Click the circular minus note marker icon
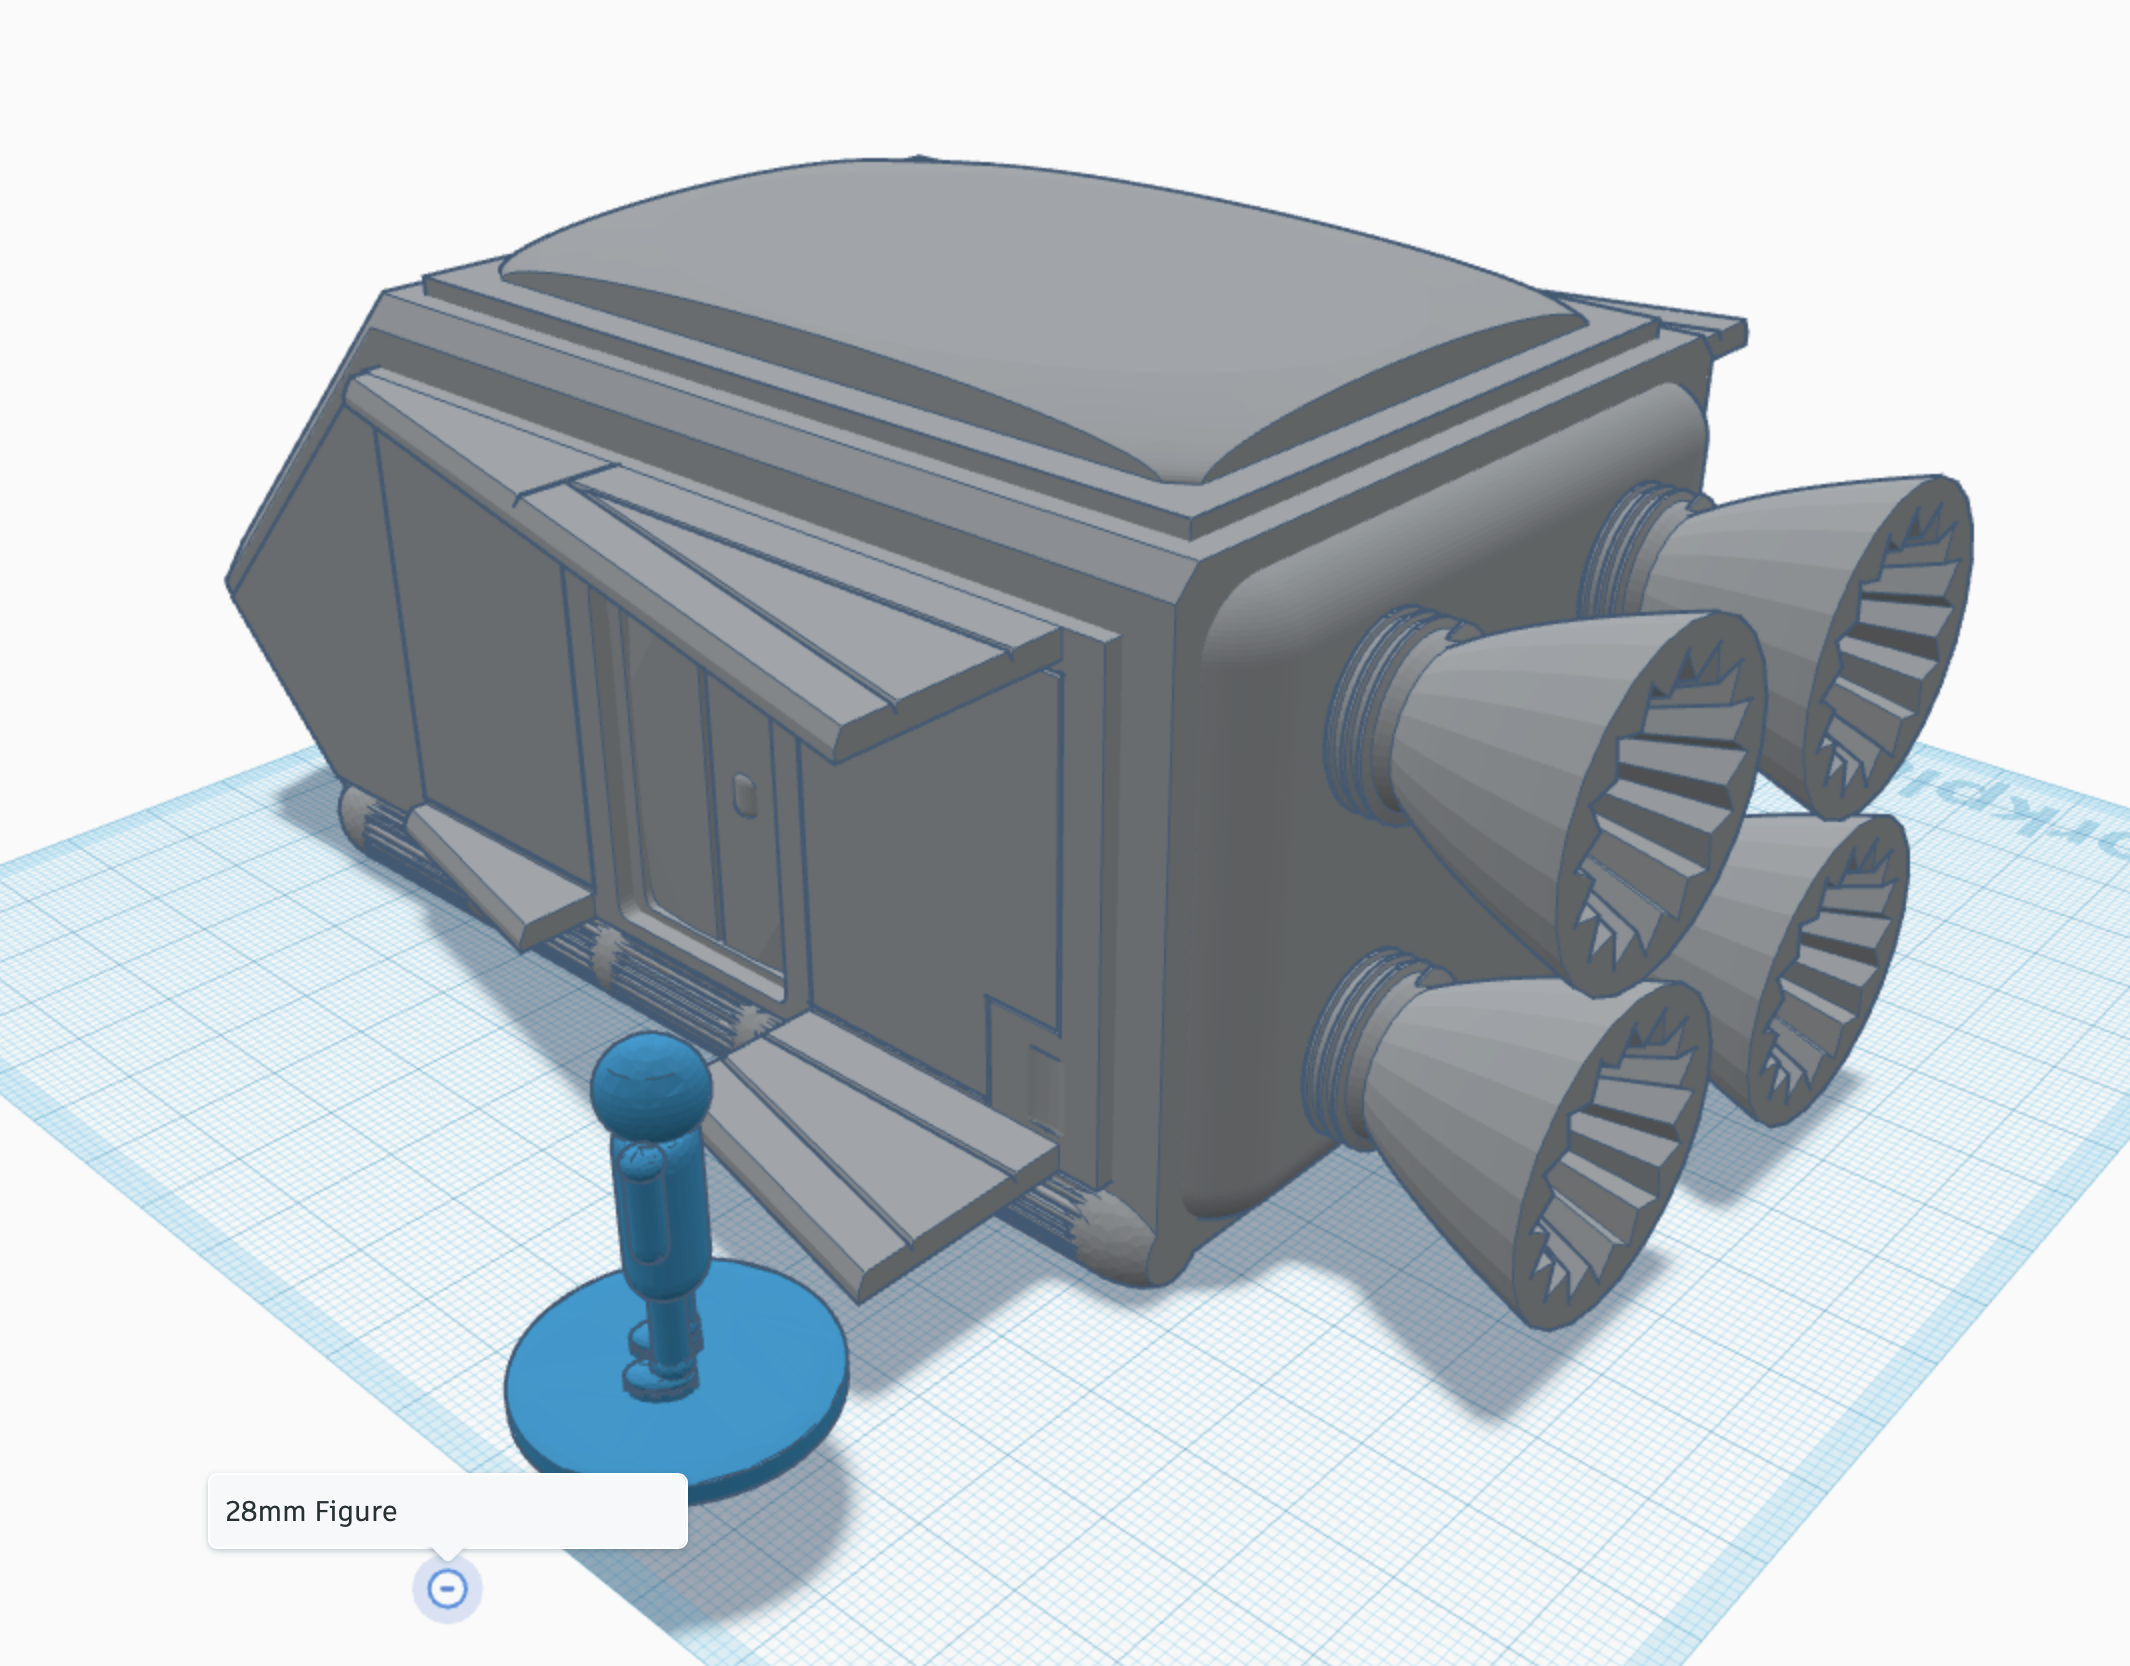2130x1666 pixels. [x=447, y=1588]
